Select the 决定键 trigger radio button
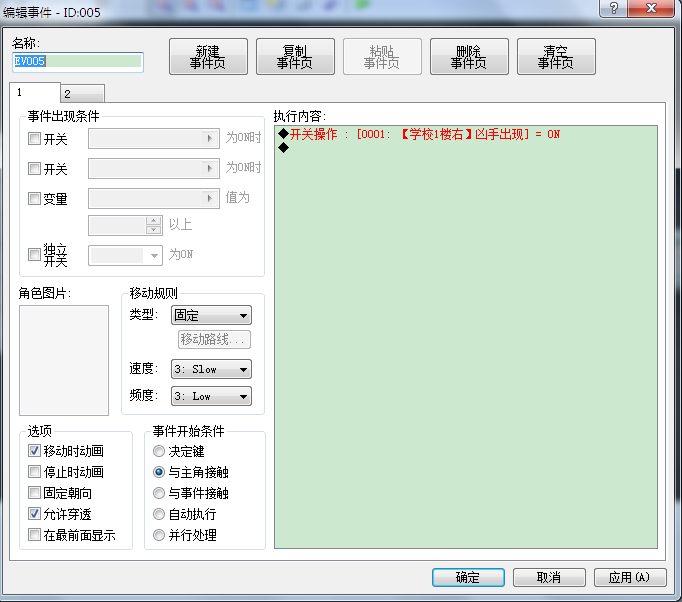The image size is (682, 602). [x=159, y=451]
